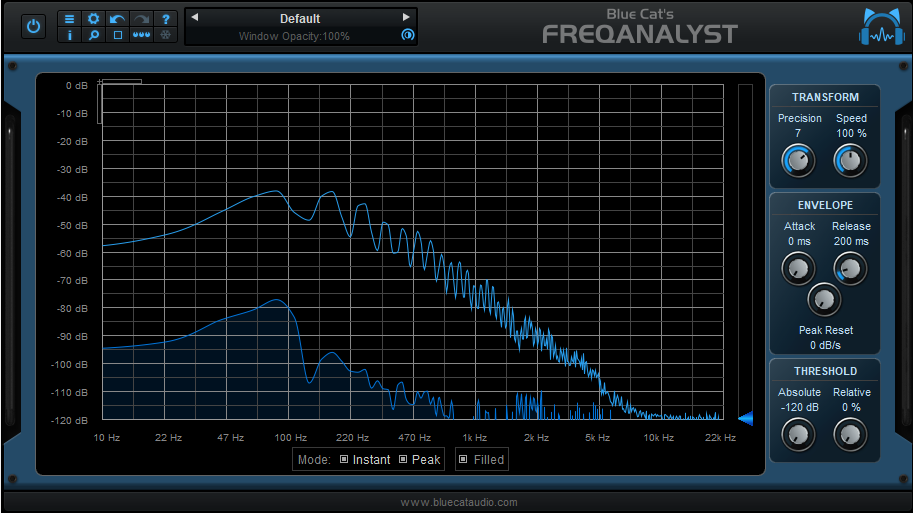Click the Speed value 100 %
Screen dimensions: 913x513
(x=851, y=133)
